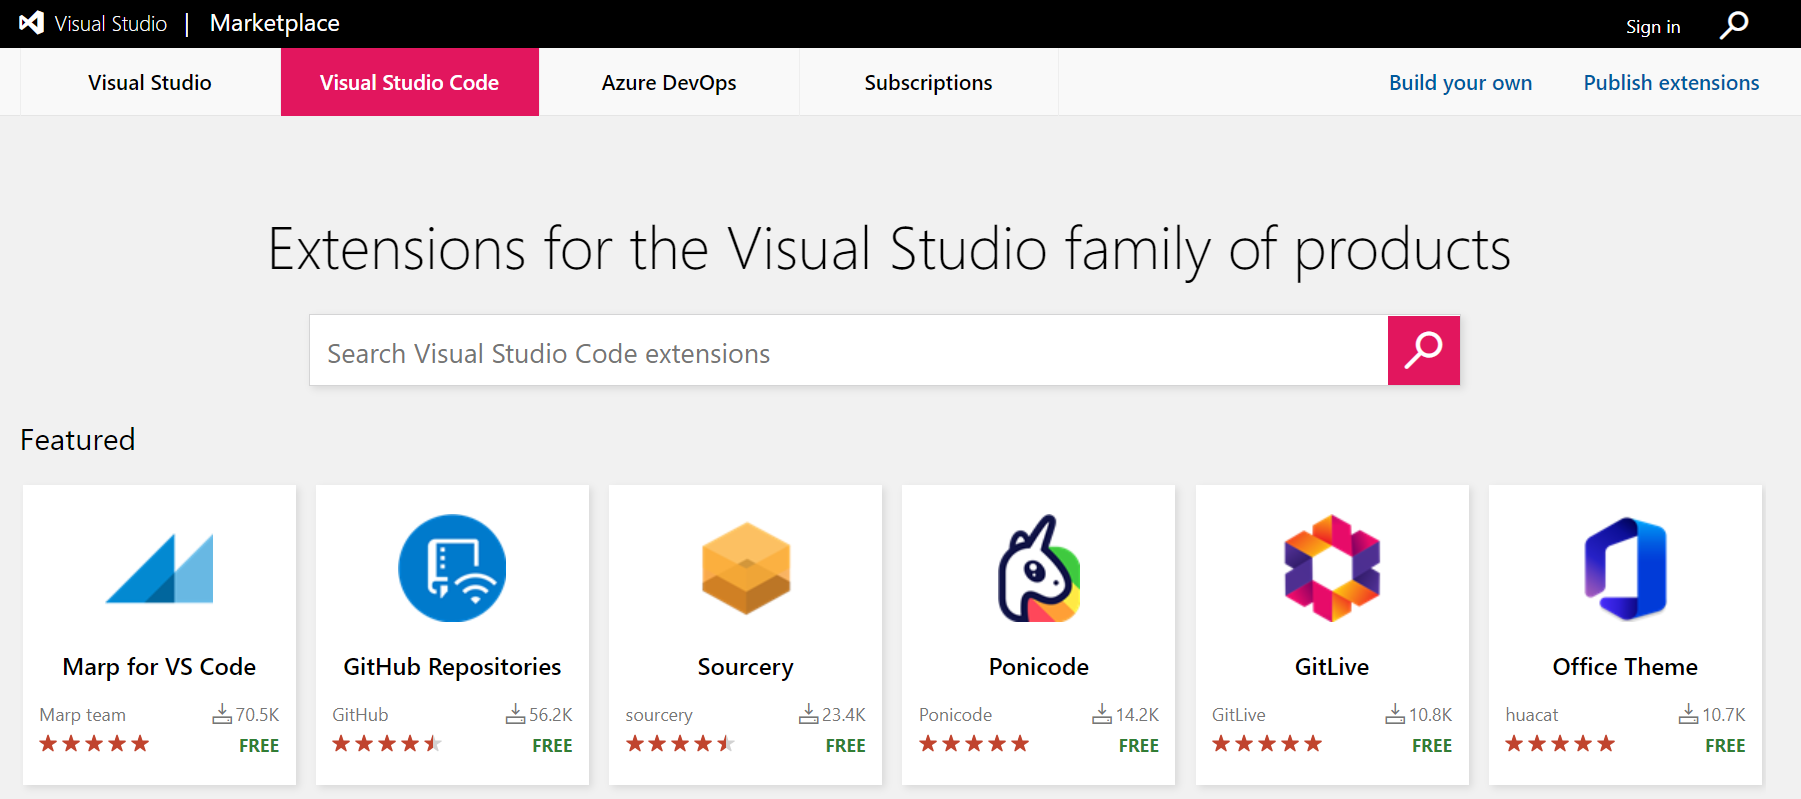This screenshot has width=1801, height=799.
Task: Click the GitLive star rating
Action: (x=1267, y=744)
